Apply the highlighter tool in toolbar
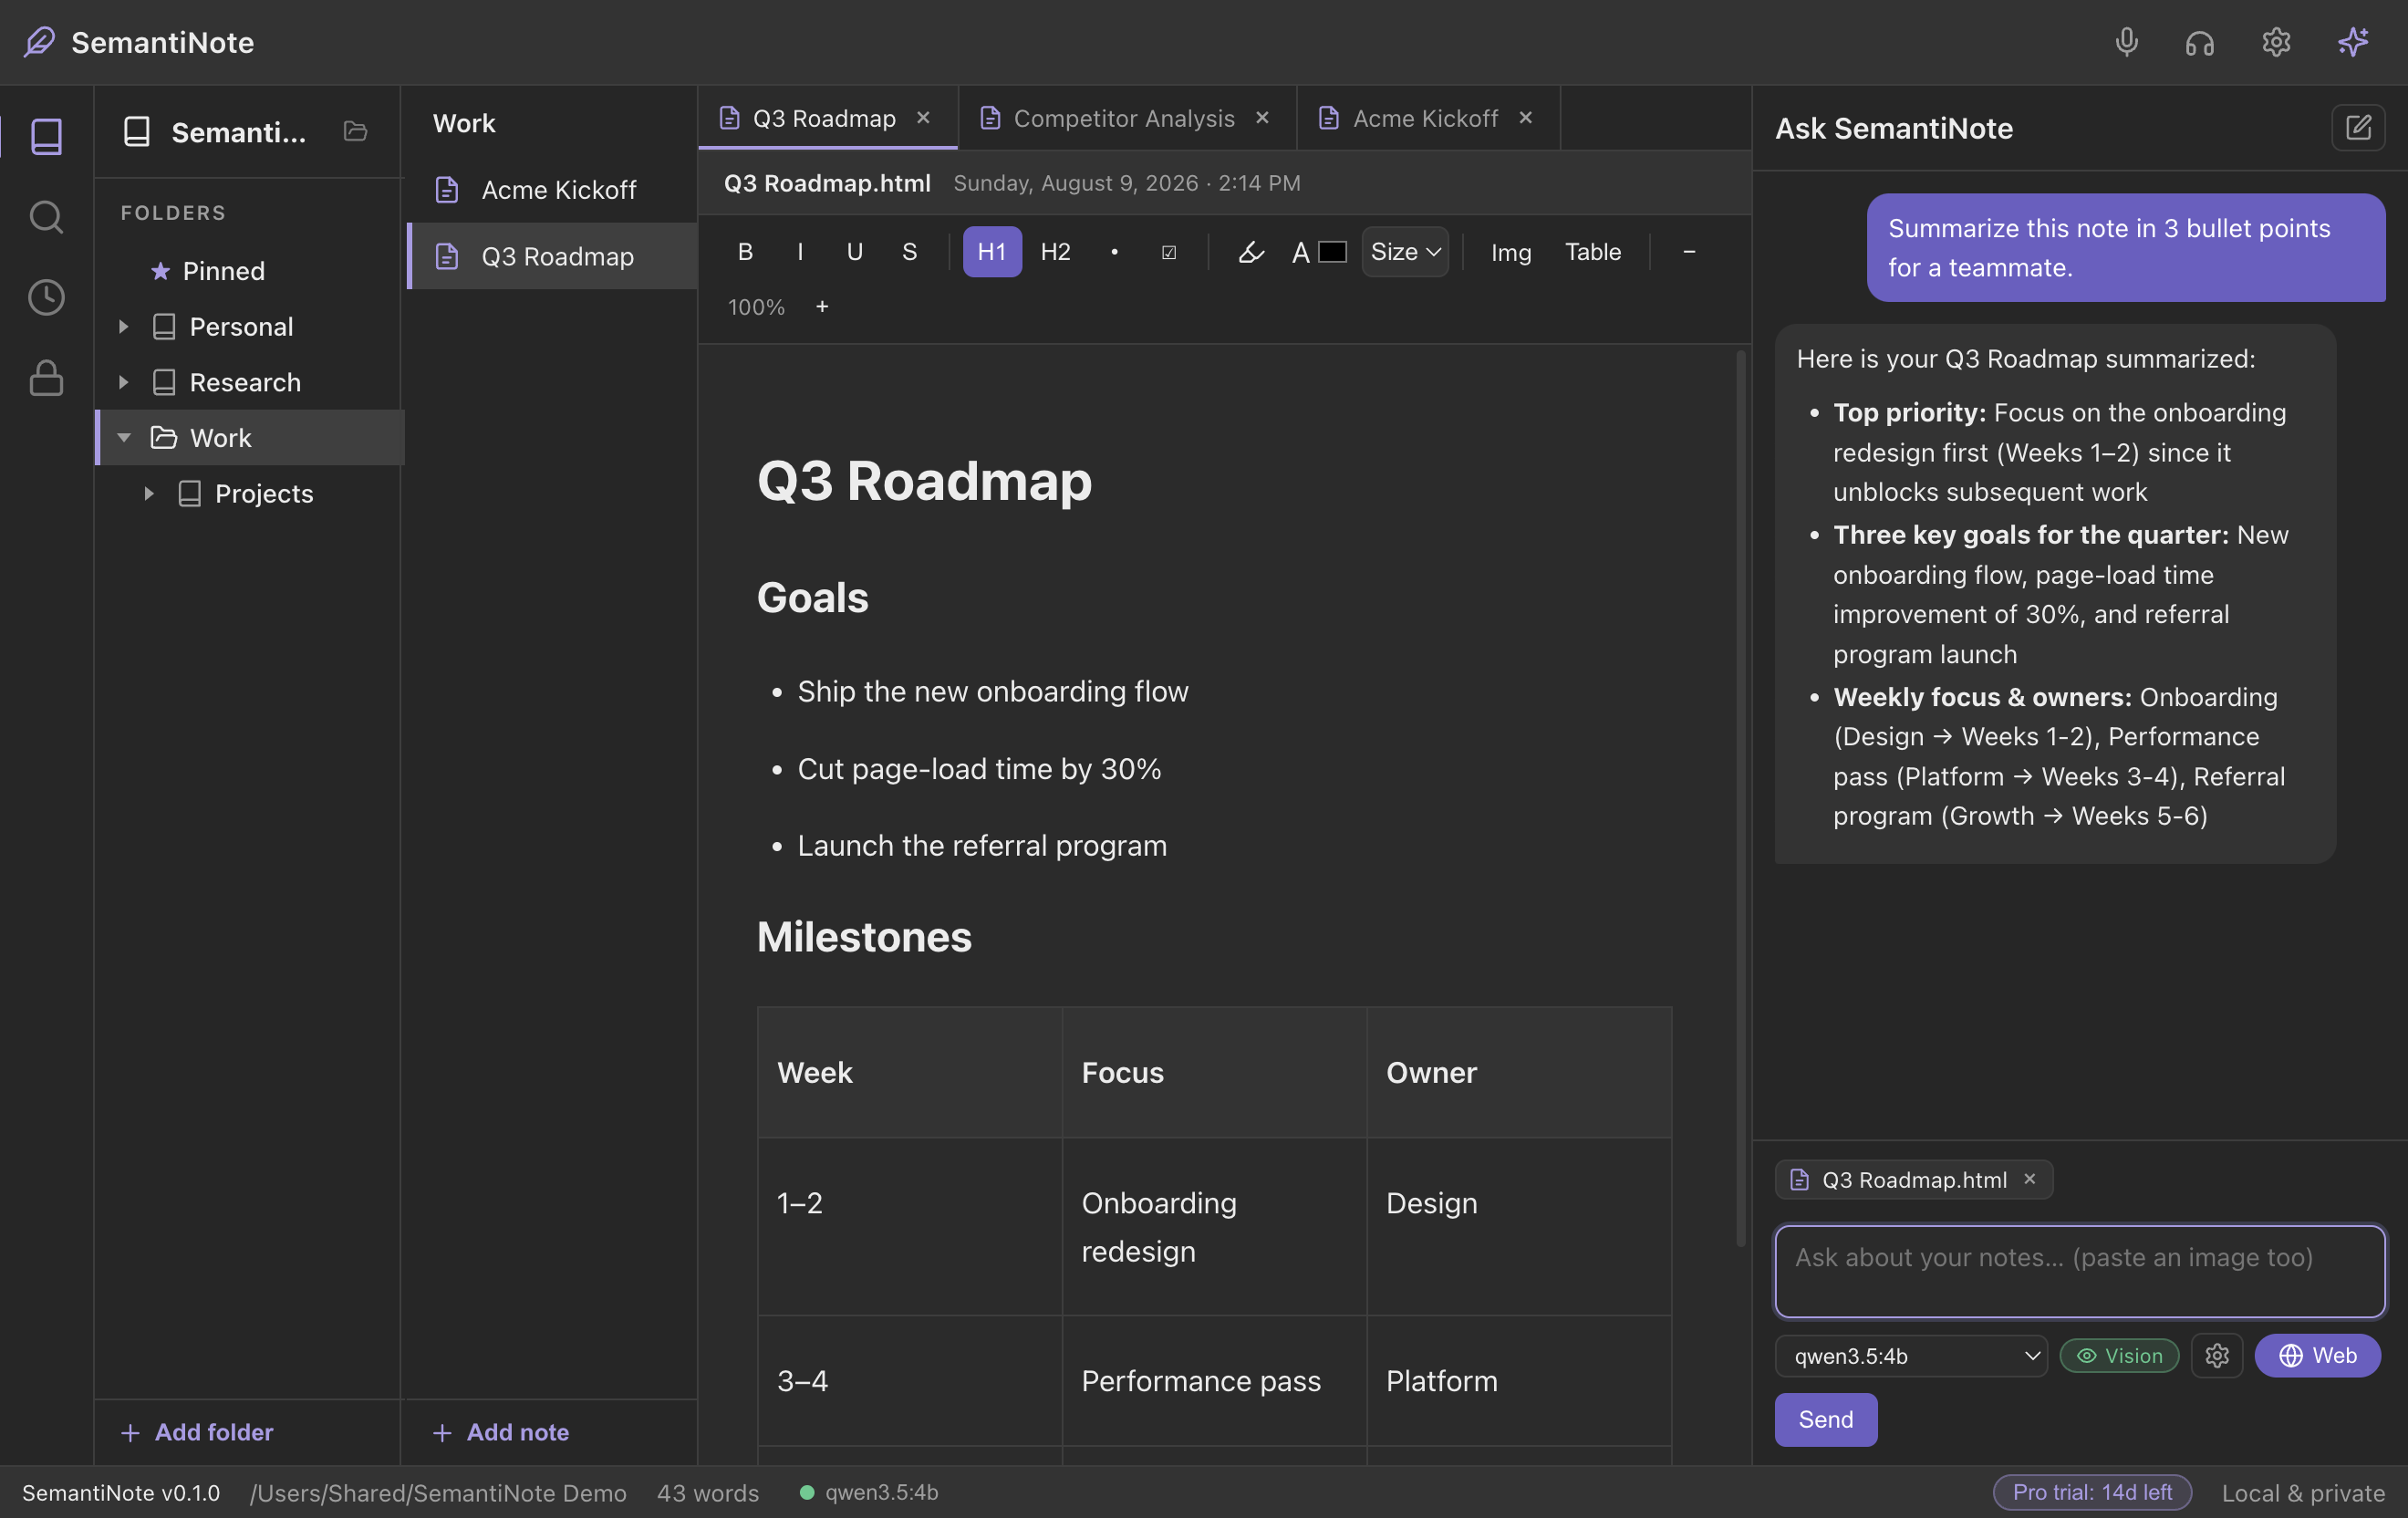The width and height of the screenshot is (2408, 1518). coord(1250,252)
